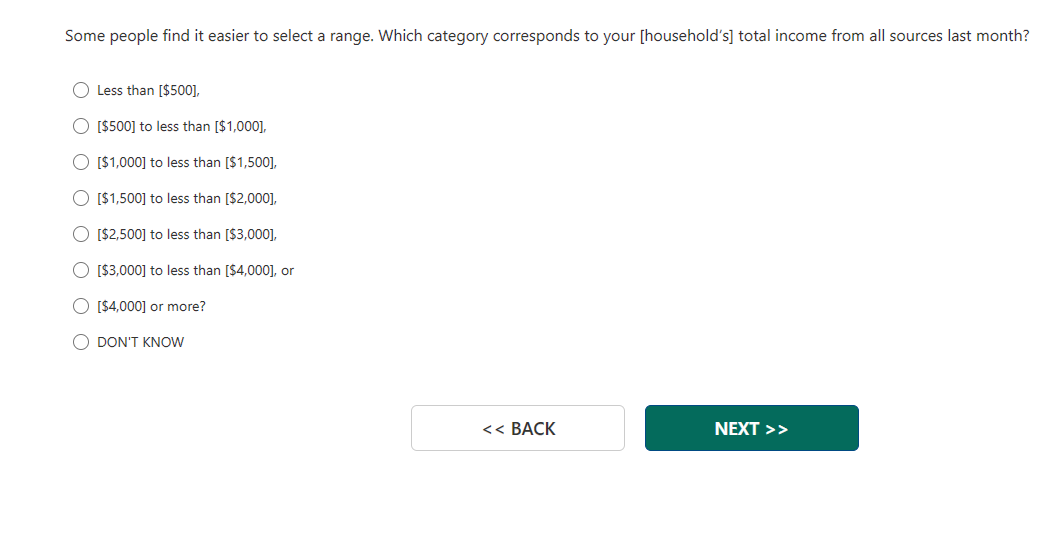This screenshot has width=1044, height=535.
Task: Select the 'Less than [$500]' radio button
Action: tap(81, 90)
